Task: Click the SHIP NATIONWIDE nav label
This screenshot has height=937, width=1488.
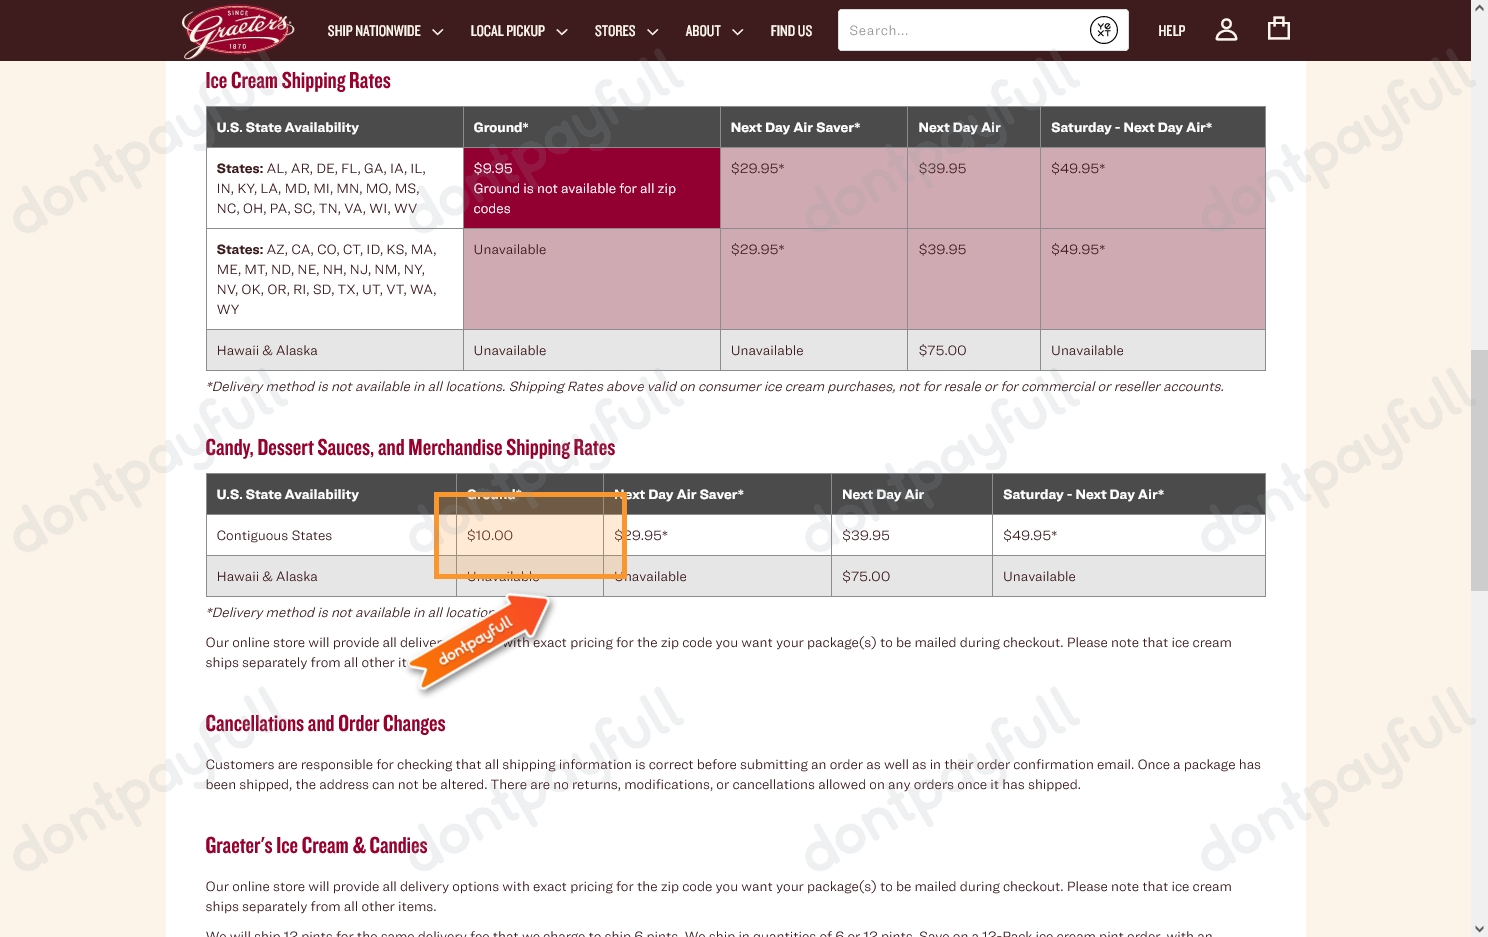Action: pos(373,31)
